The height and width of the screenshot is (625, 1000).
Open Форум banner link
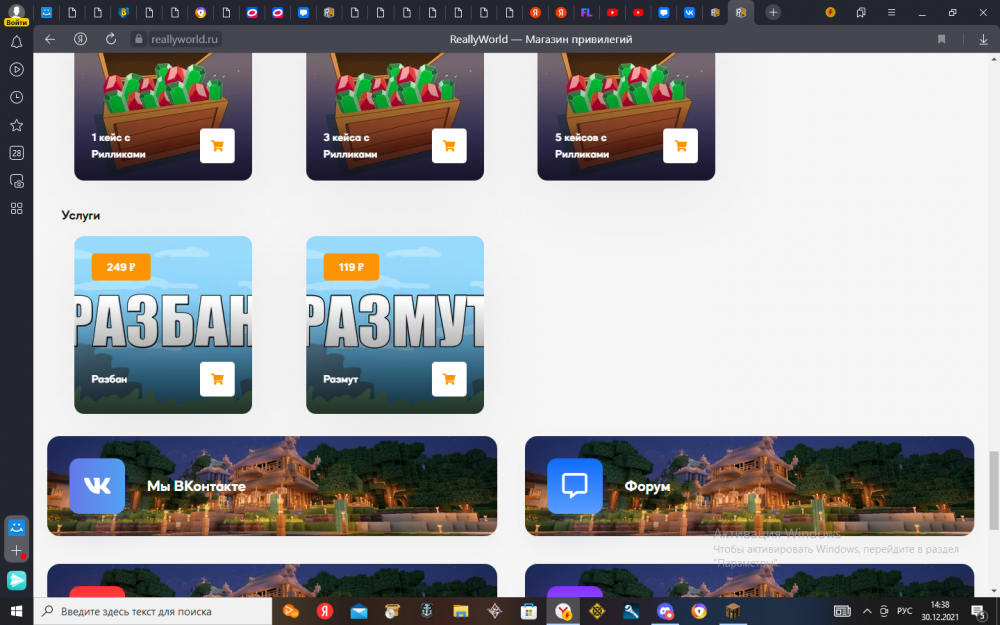(749, 485)
